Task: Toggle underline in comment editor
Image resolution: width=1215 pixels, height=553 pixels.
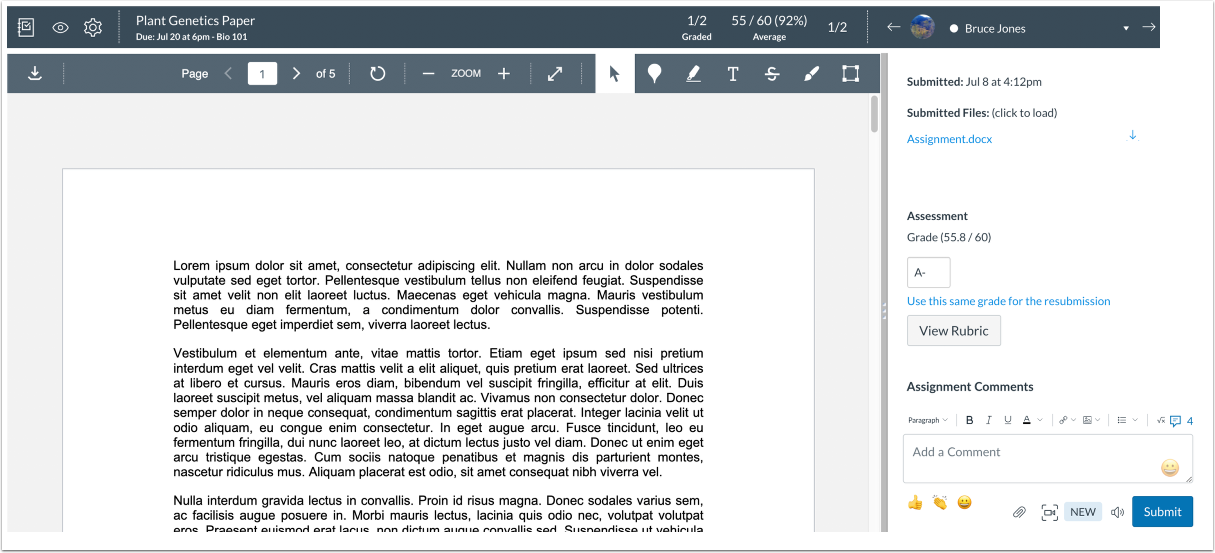Action: click(x=1007, y=420)
